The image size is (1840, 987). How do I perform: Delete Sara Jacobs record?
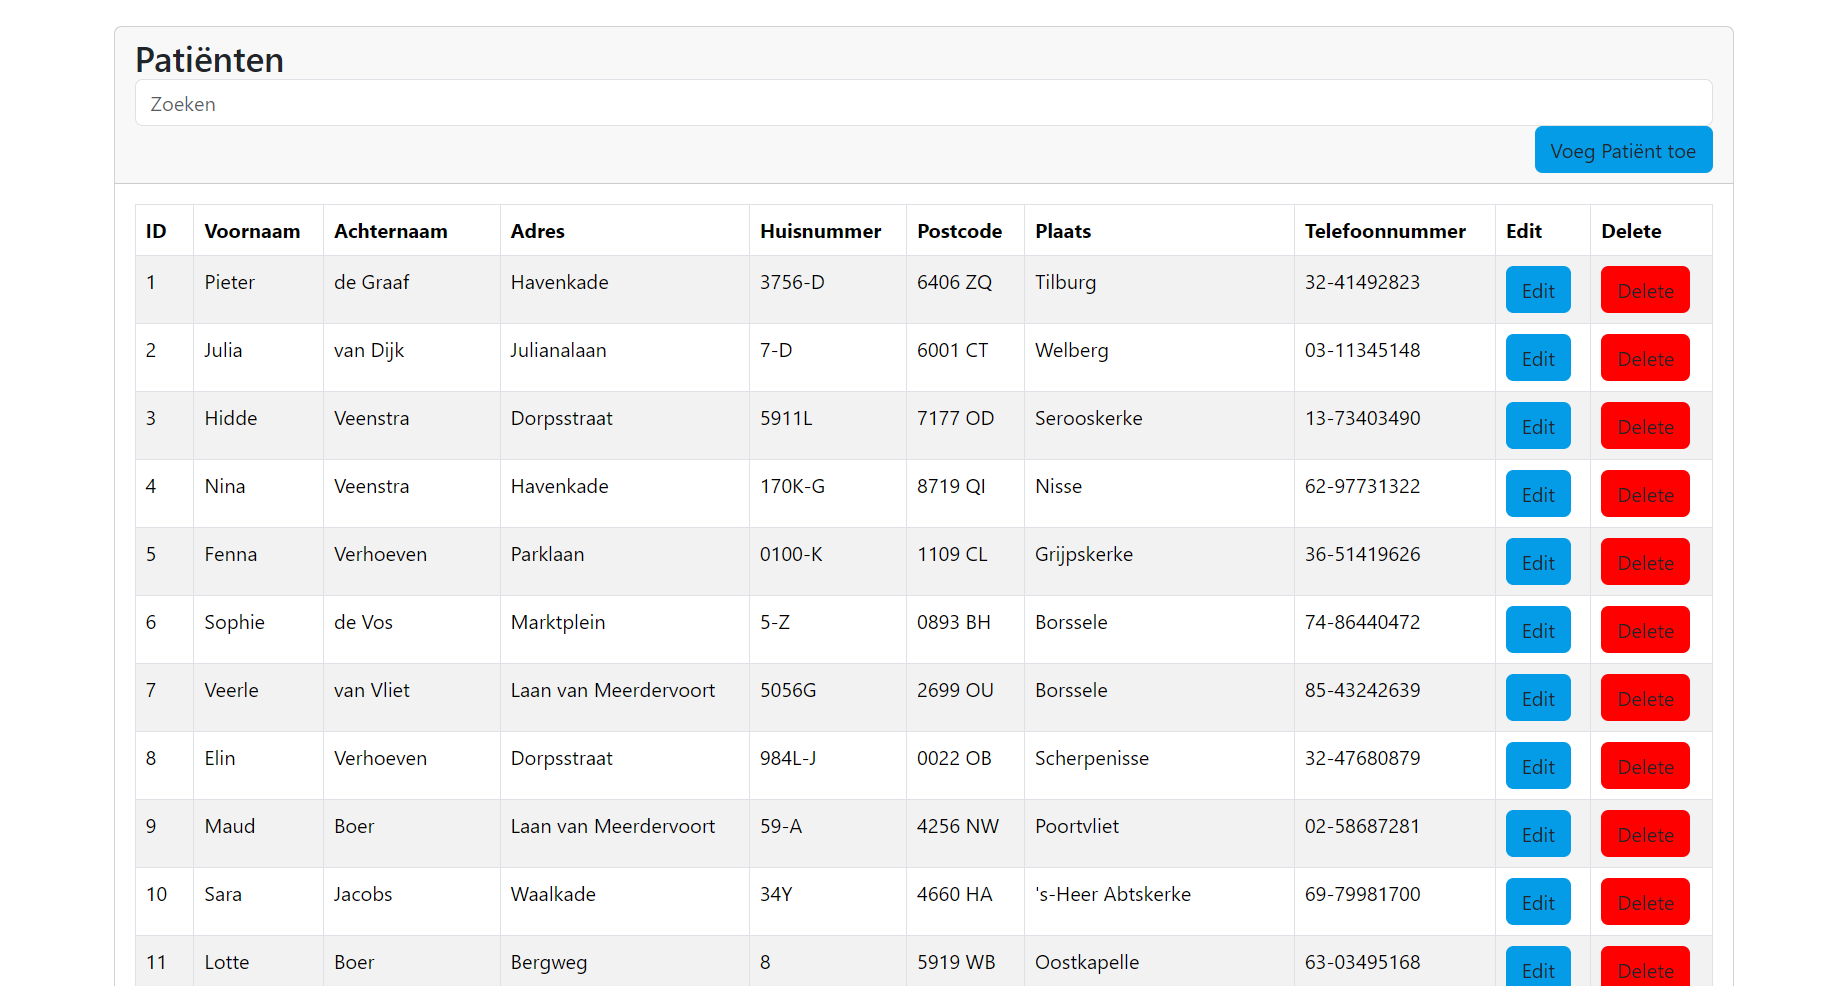click(1644, 902)
